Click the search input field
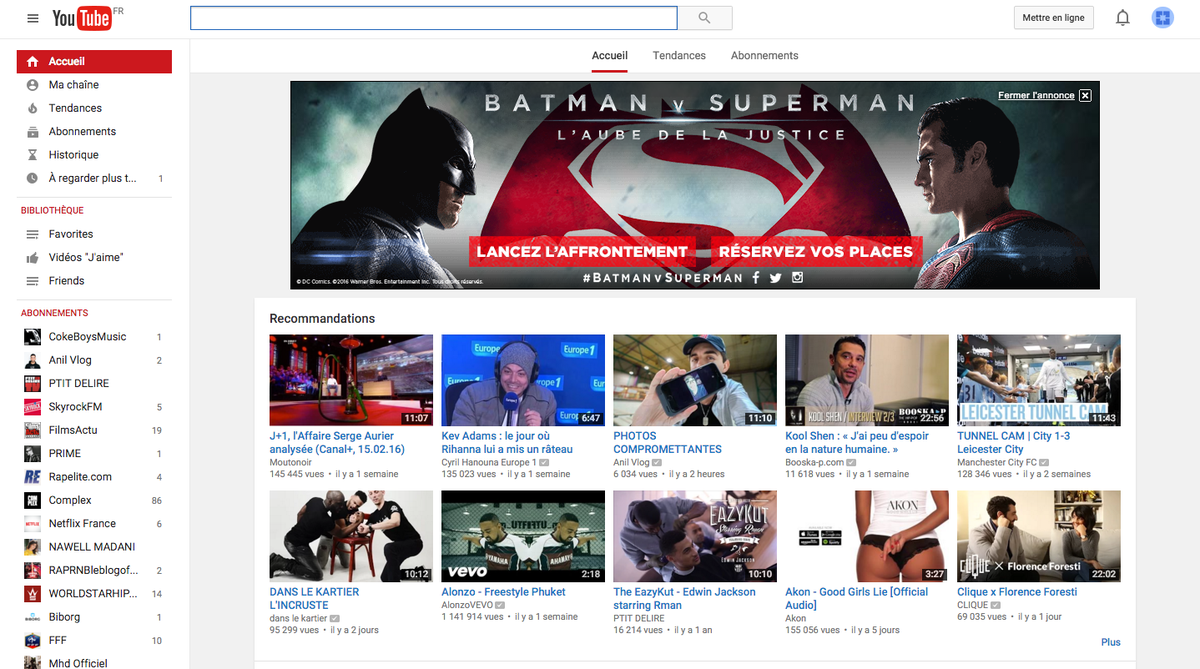This screenshot has width=1200, height=669. coord(434,18)
